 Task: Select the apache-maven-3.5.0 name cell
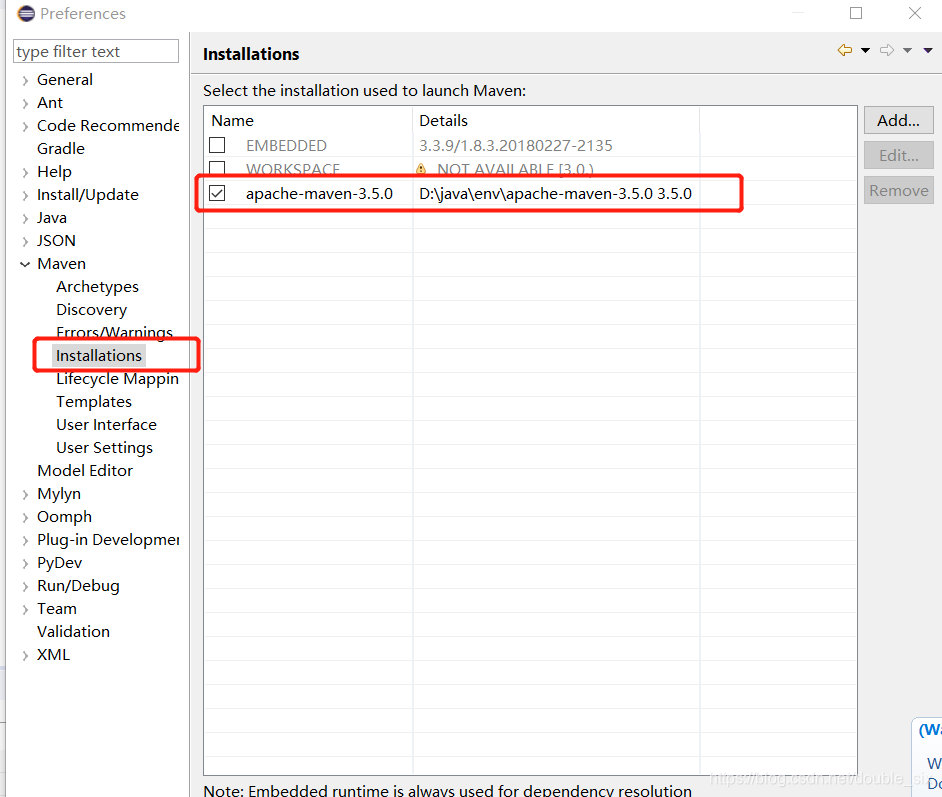click(319, 193)
